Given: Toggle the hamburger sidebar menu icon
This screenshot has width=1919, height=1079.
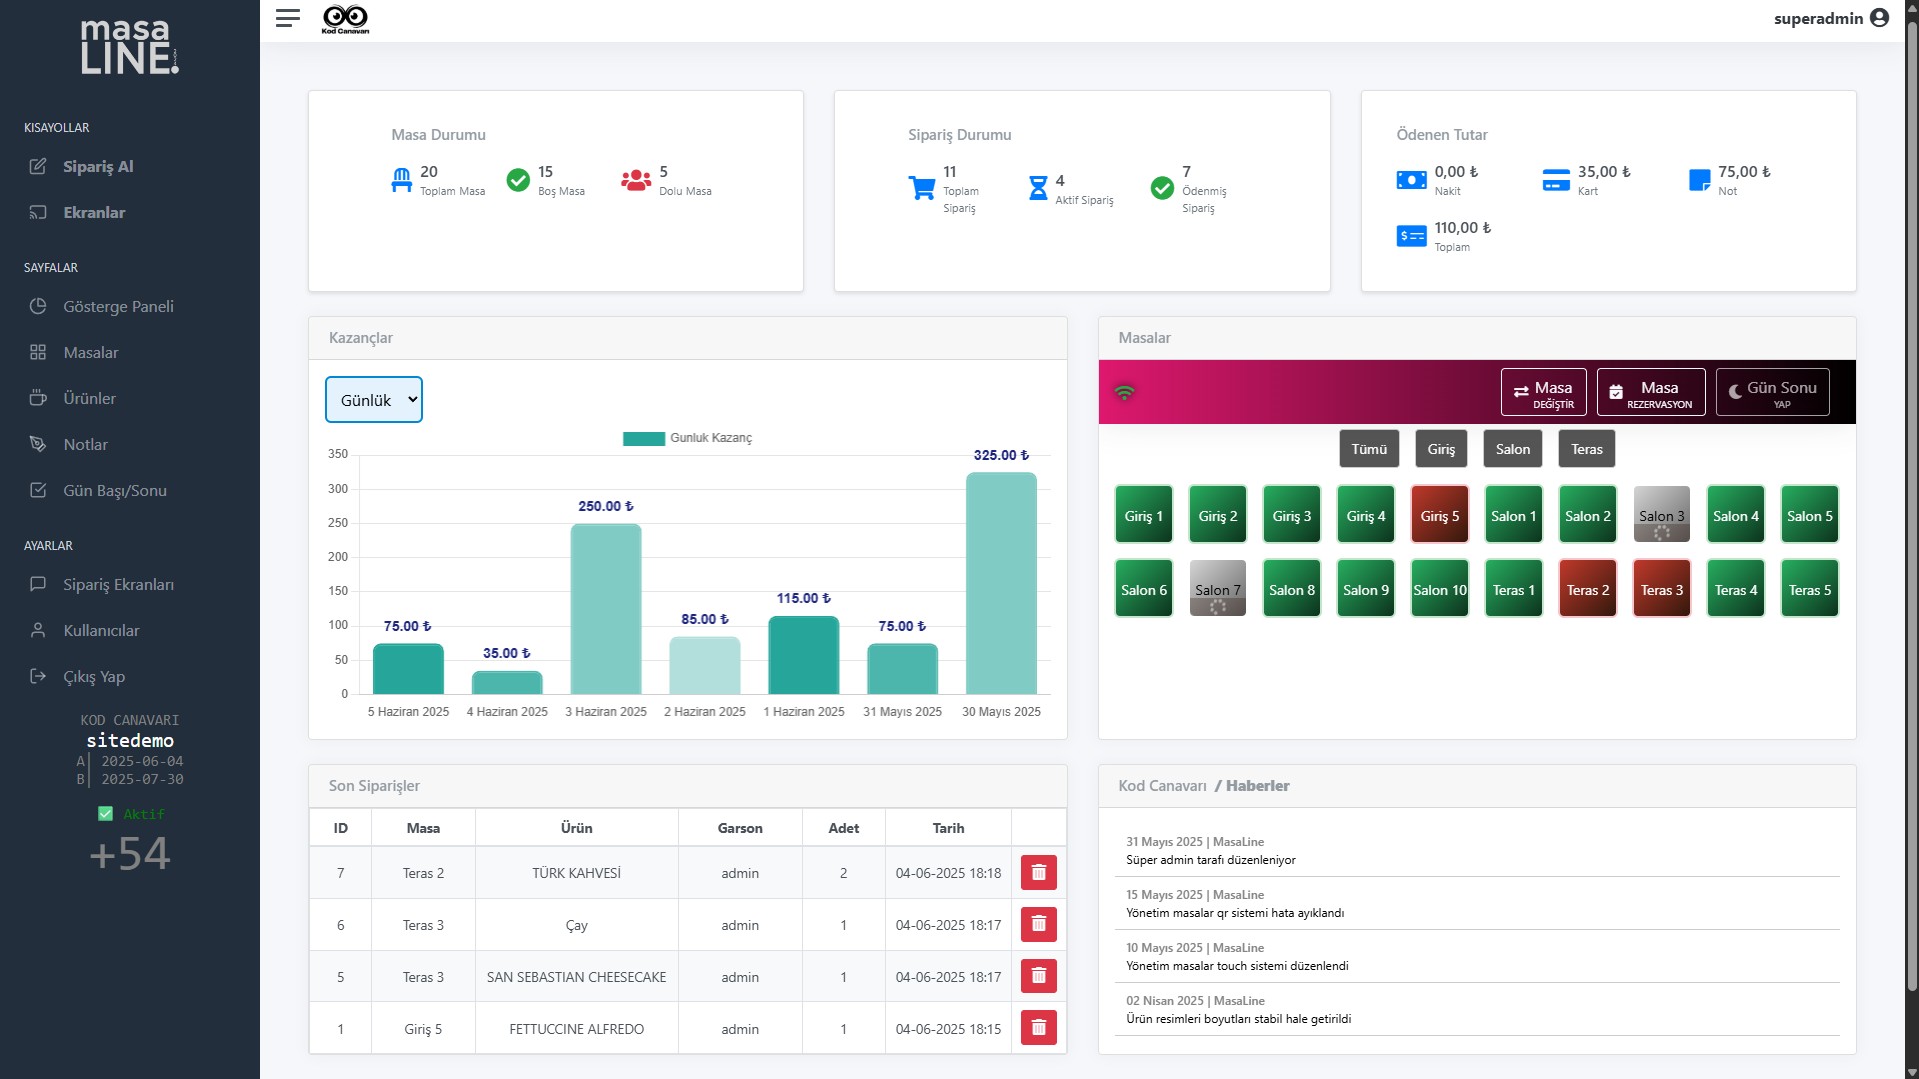Looking at the screenshot, I should tap(287, 18).
